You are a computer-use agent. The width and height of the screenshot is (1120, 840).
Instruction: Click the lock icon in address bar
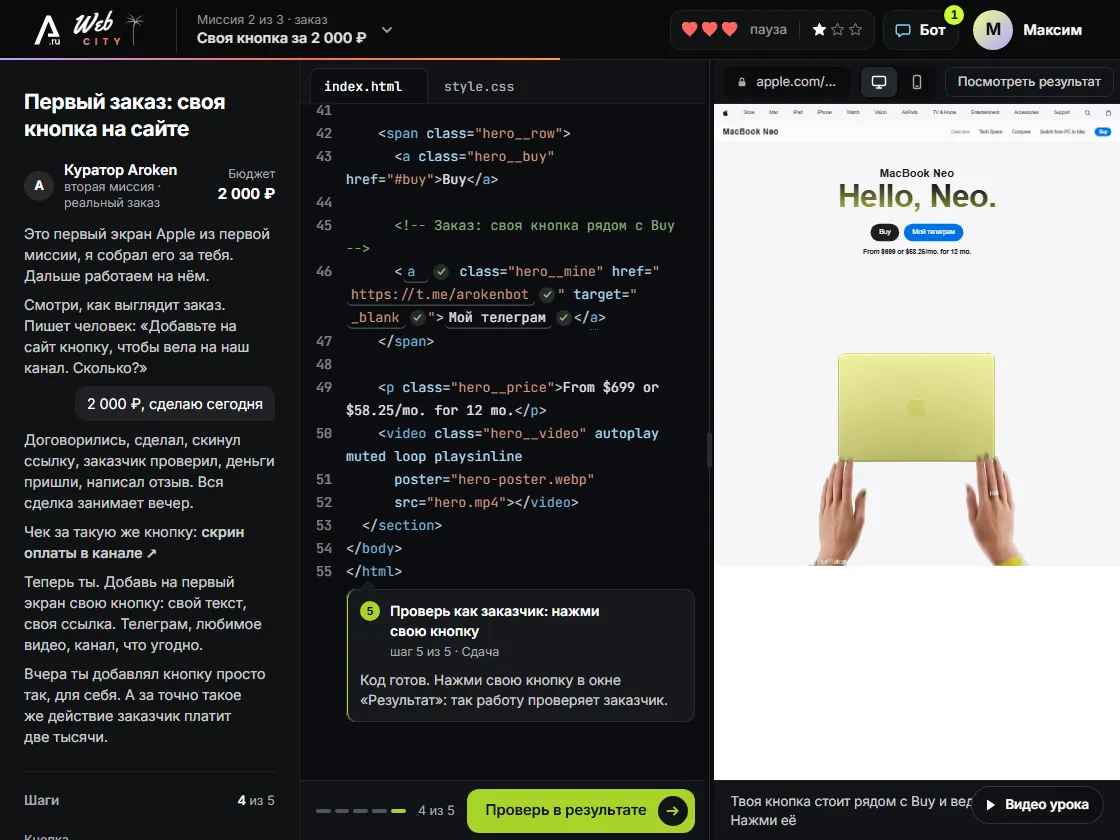[741, 82]
